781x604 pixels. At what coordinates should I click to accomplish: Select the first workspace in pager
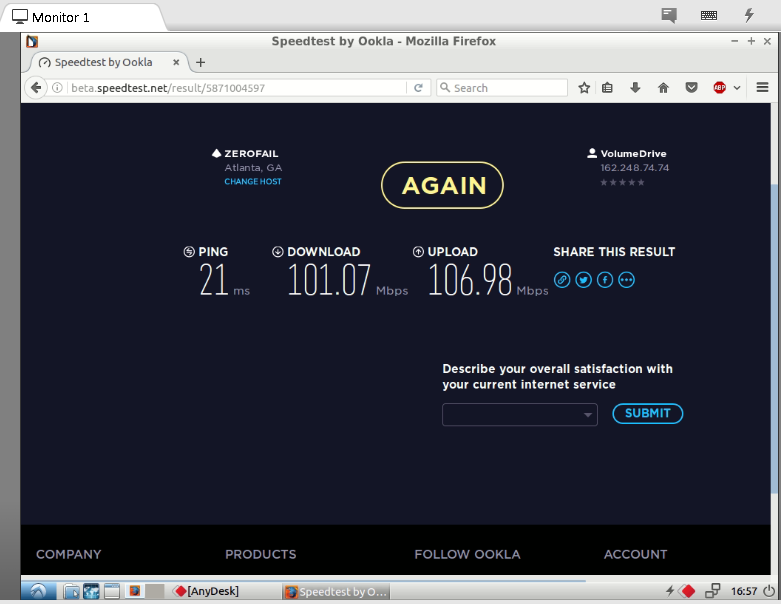134,591
